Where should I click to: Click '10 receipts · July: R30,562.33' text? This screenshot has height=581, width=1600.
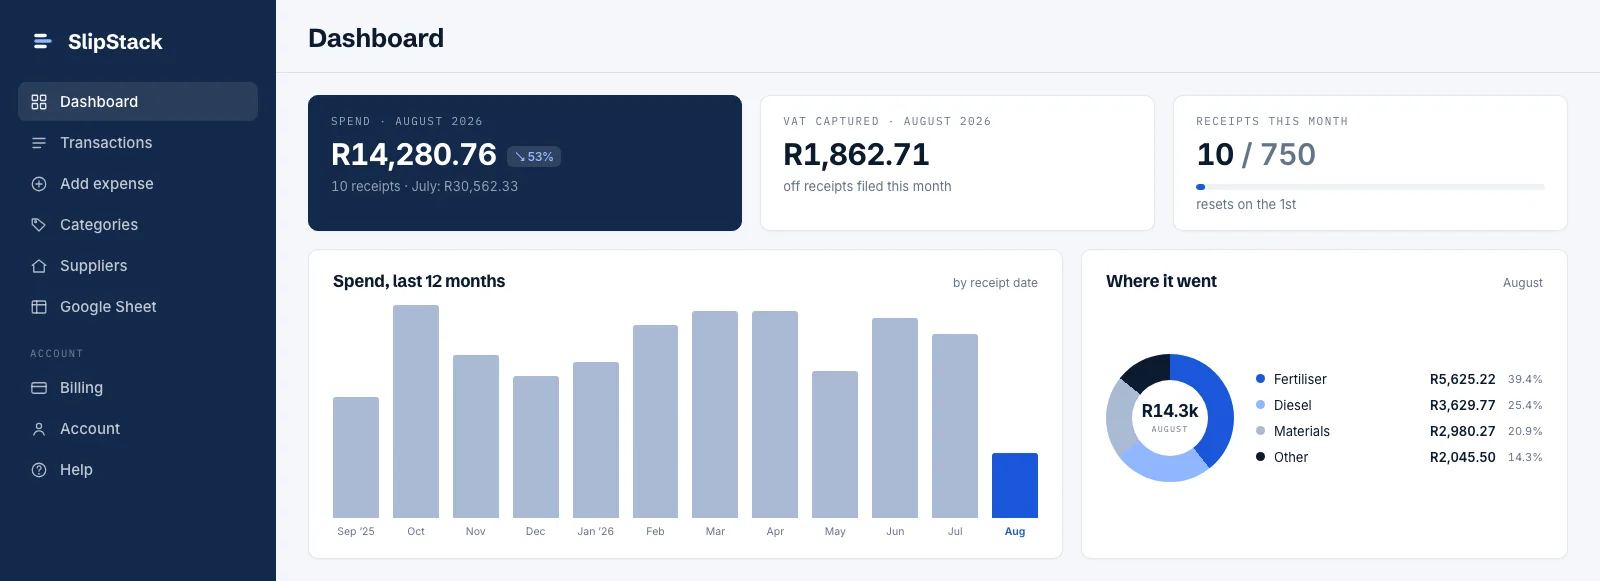(x=425, y=186)
